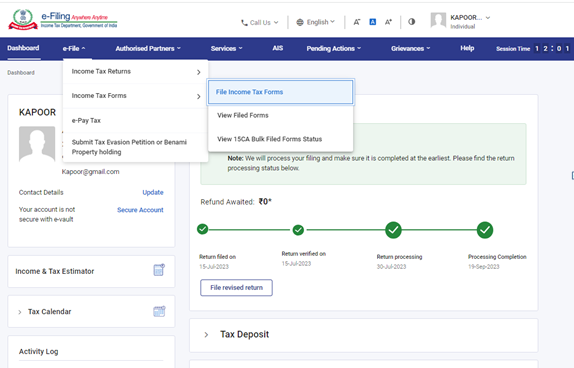Open the Call Us dropdown
574x368 pixels.
tap(260, 22)
